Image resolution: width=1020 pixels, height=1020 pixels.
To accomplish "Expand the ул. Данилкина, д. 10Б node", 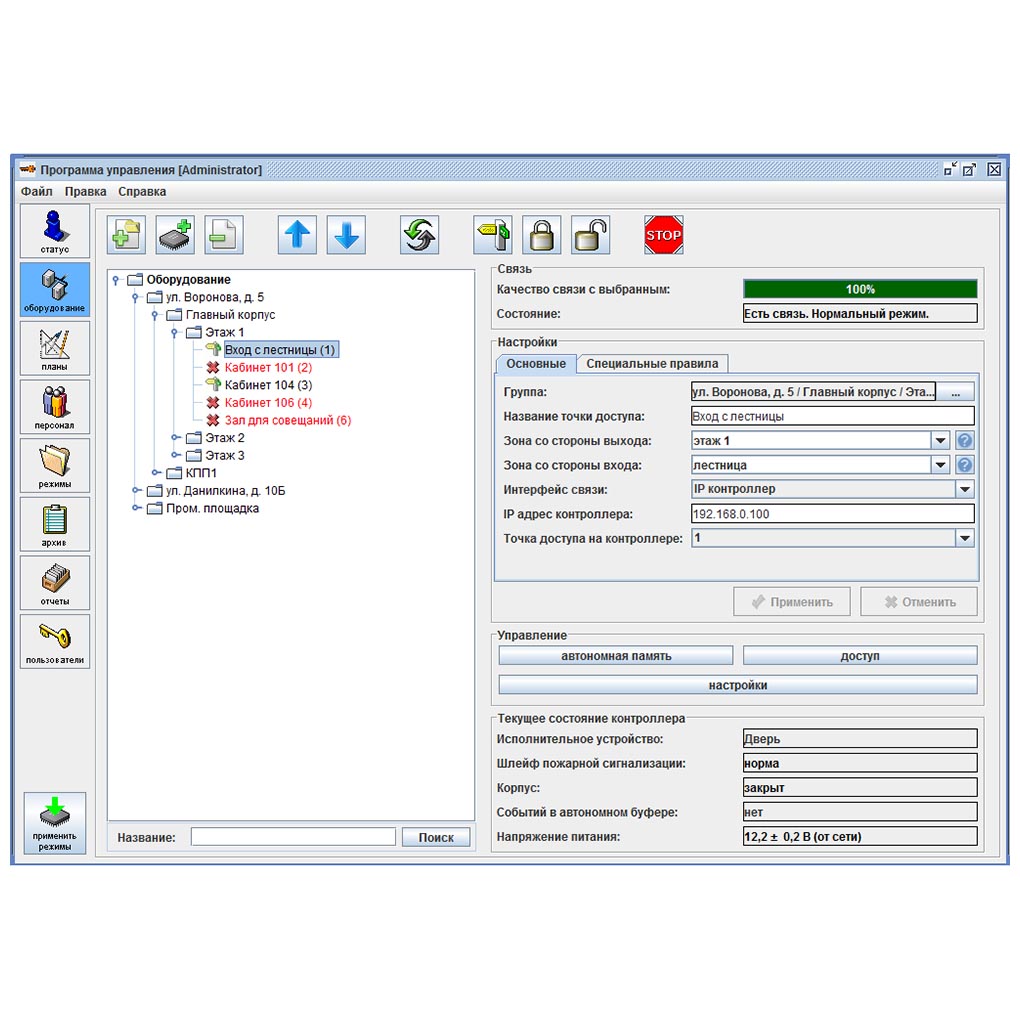I will tap(137, 491).
